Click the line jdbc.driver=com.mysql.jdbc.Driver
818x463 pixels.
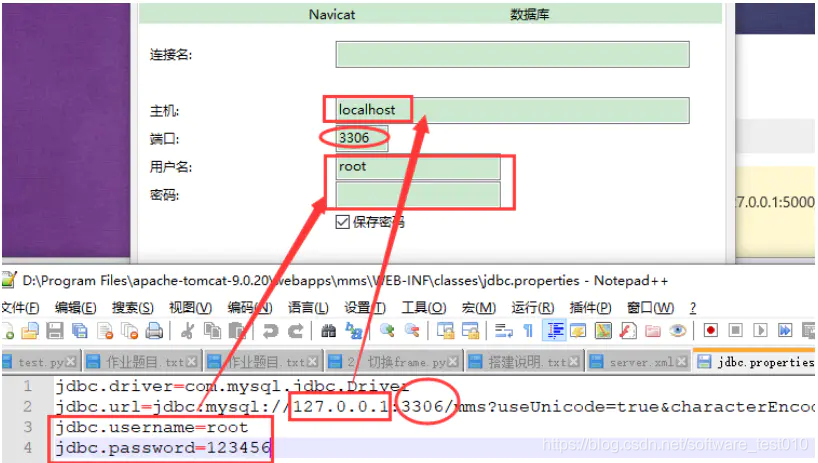click(x=232, y=386)
